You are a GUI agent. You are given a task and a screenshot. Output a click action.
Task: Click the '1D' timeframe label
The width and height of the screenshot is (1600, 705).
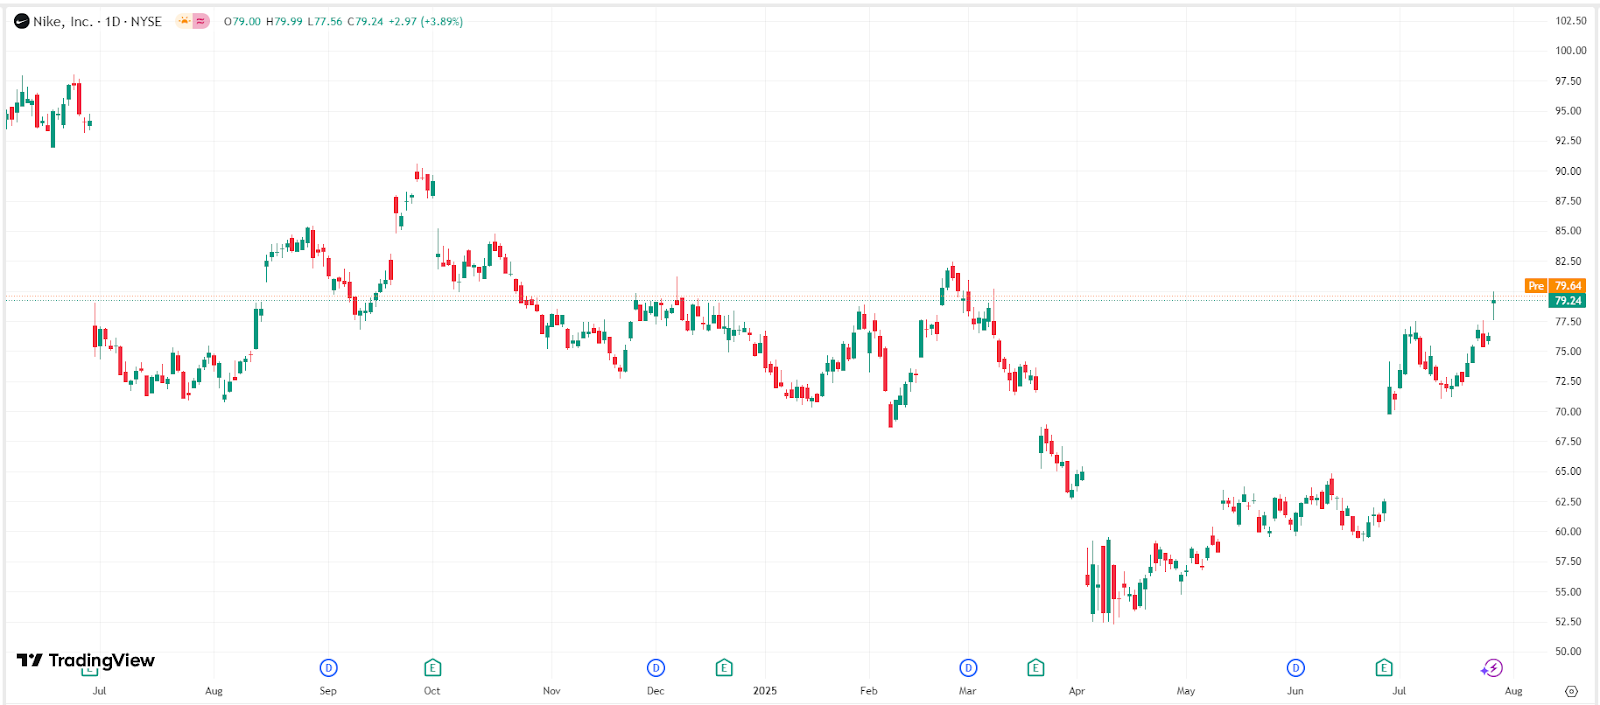tap(113, 20)
